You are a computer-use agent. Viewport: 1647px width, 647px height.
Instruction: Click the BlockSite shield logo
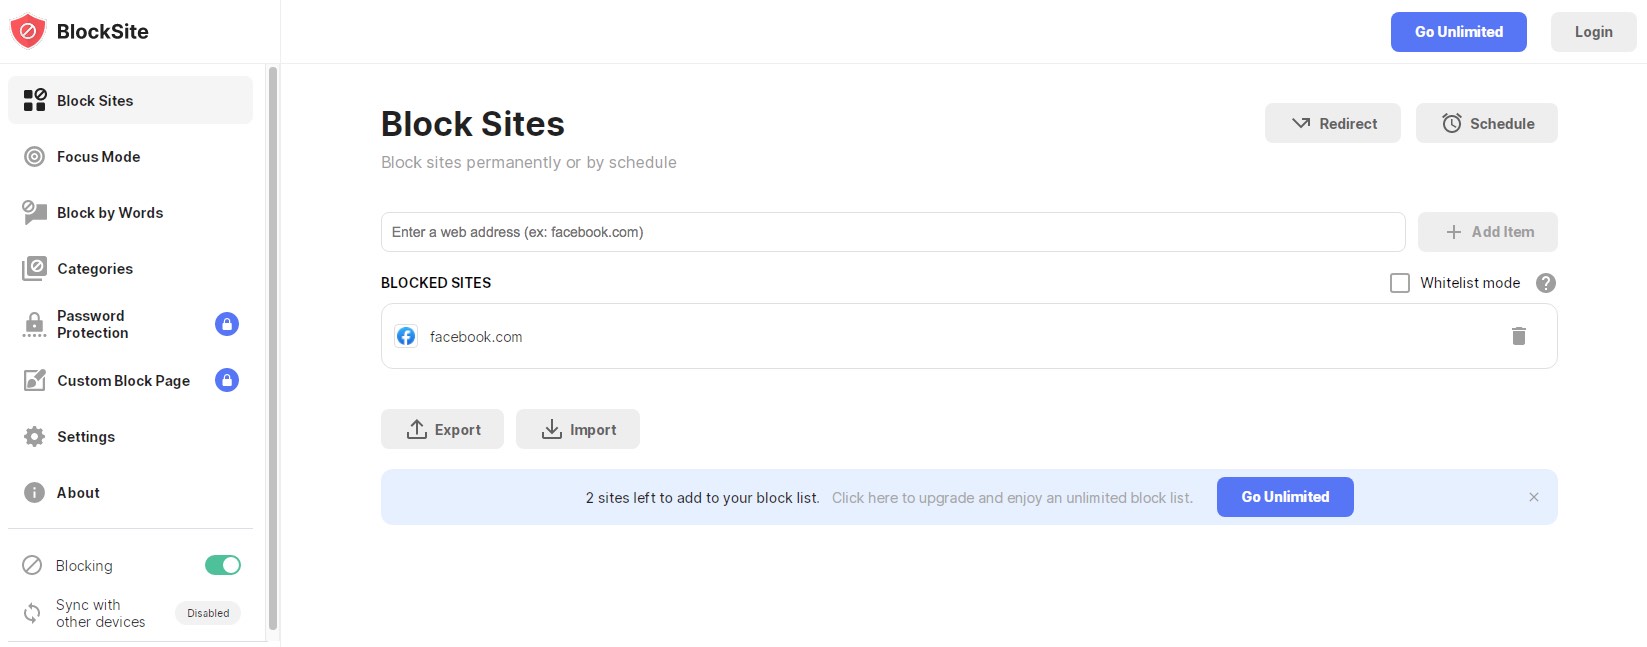28,32
